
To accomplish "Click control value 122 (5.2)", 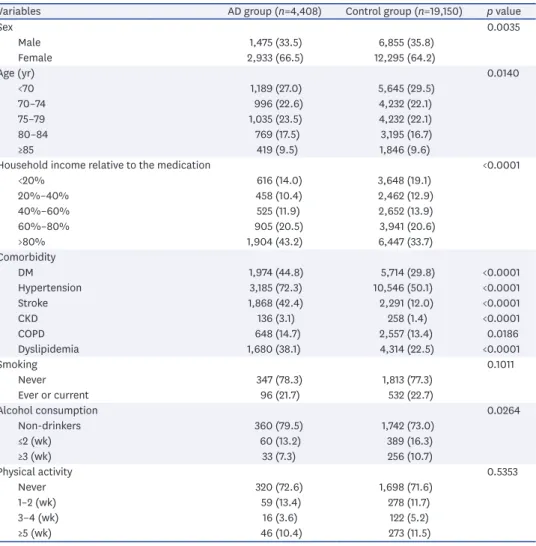I will pos(409,517).
